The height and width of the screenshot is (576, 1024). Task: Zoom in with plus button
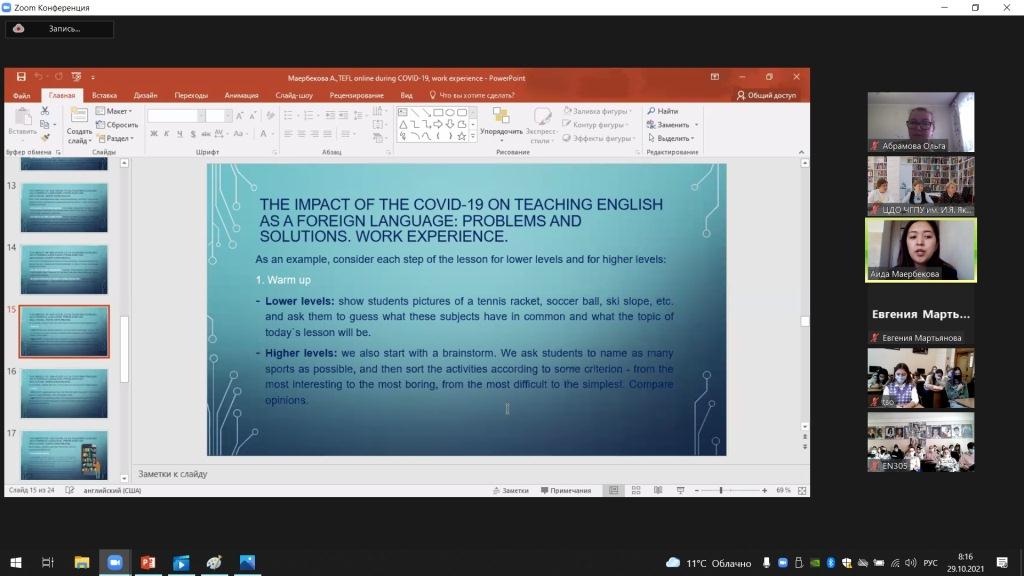pos(764,490)
